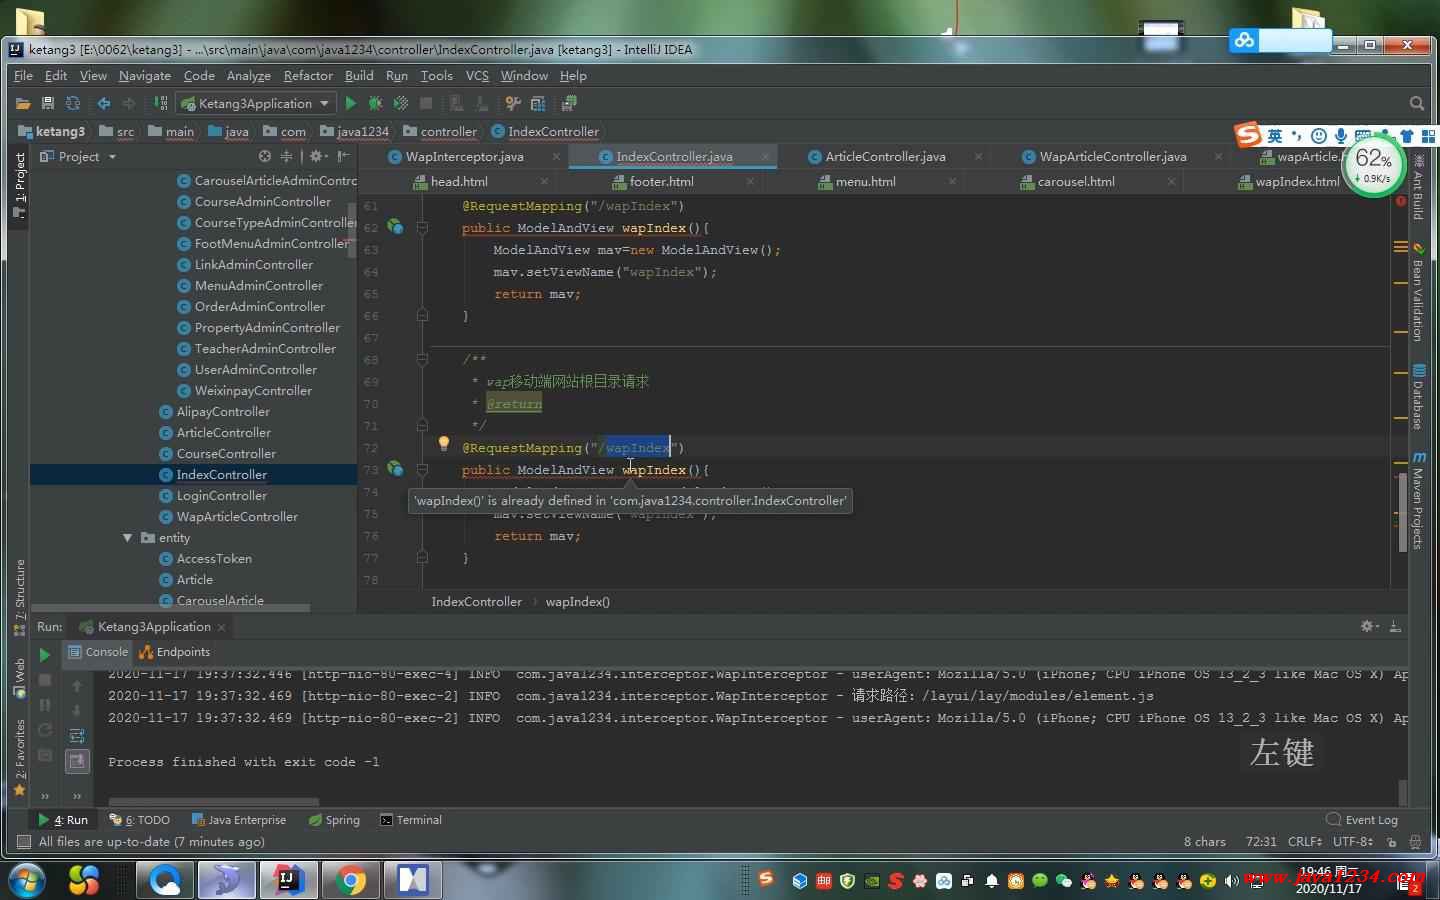Open the 1: Project side tool window
Screen dimensions: 1440x900
(19, 185)
